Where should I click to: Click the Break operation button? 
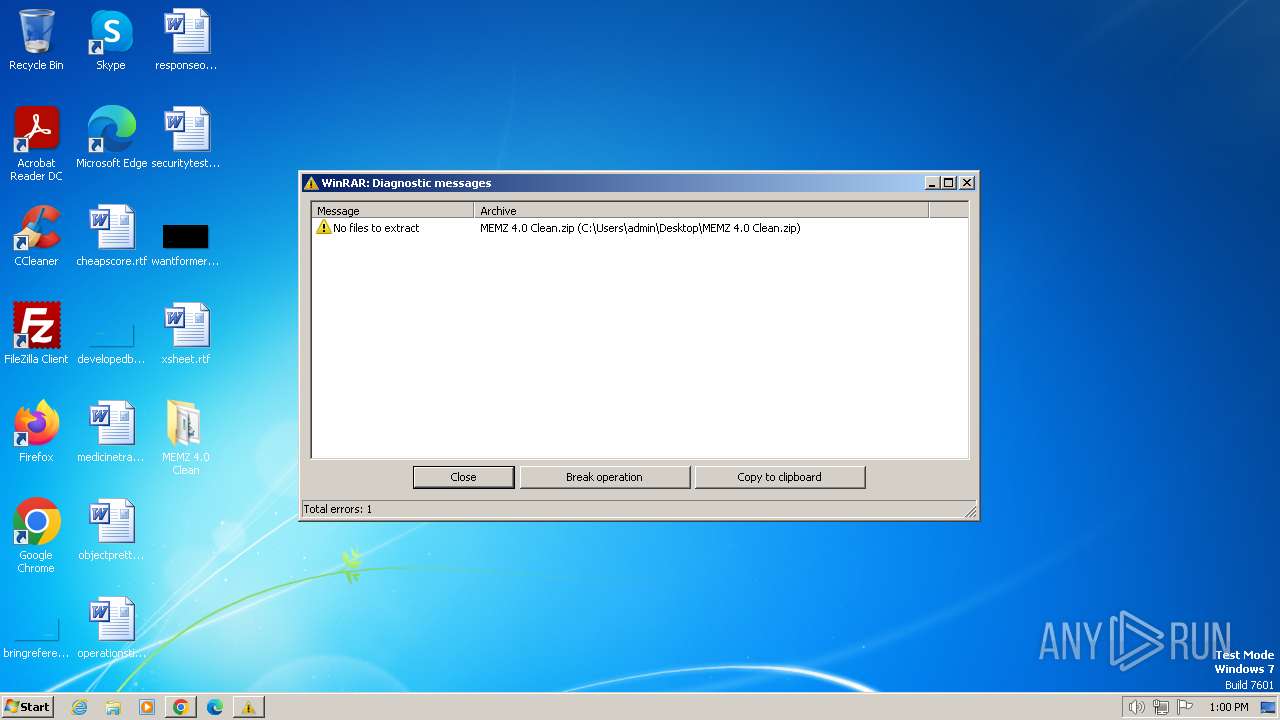click(x=604, y=477)
